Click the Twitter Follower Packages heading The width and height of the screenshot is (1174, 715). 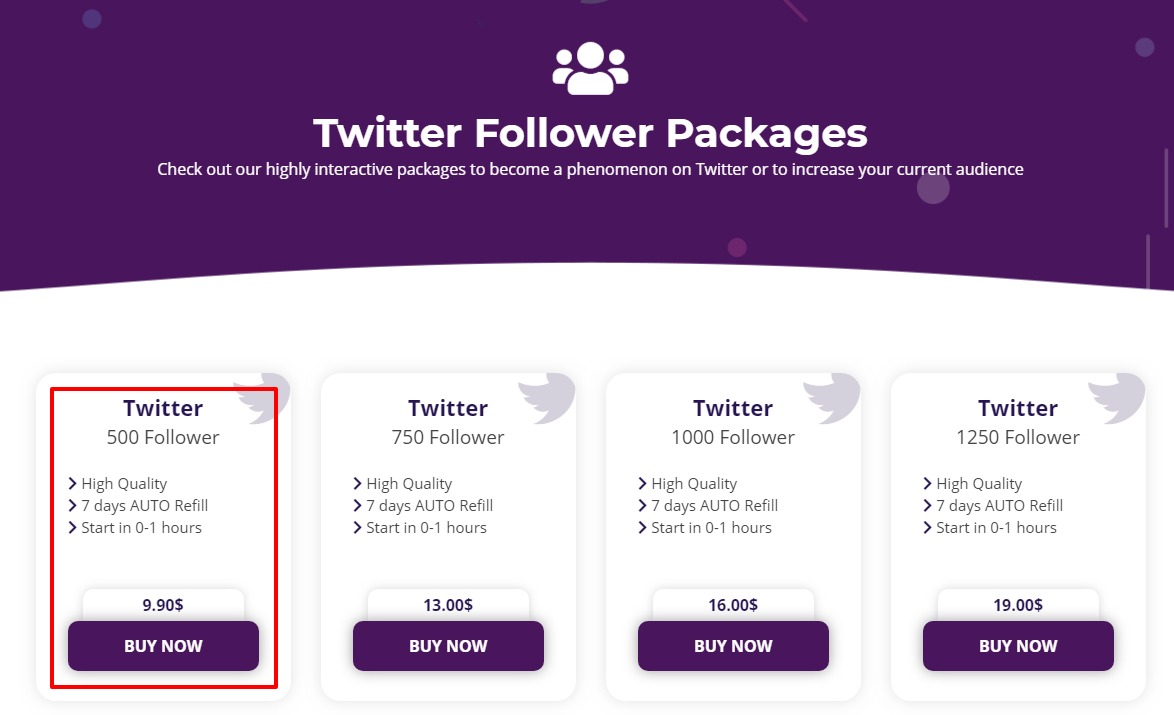click(590, 133)
